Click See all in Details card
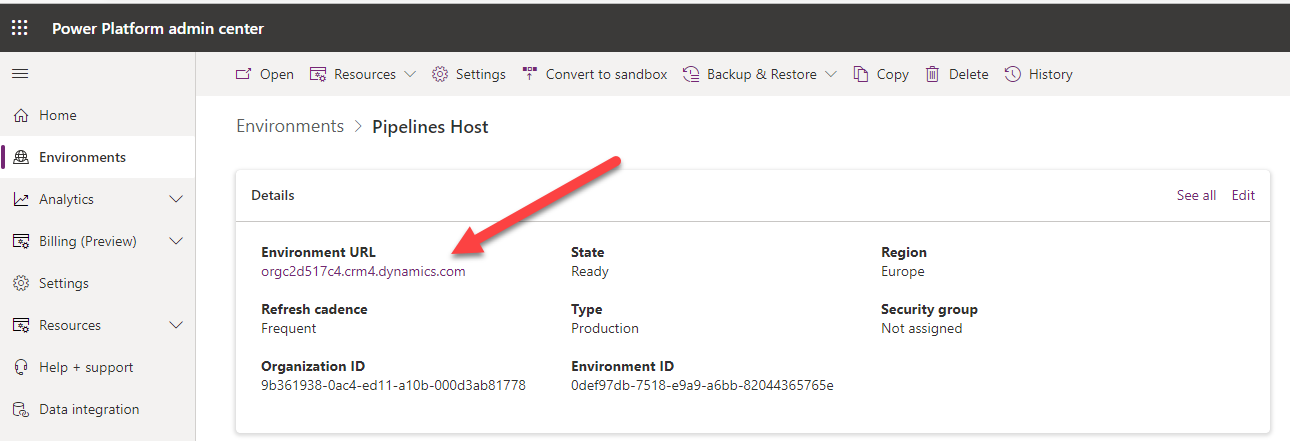 (x=1196, y=195)
